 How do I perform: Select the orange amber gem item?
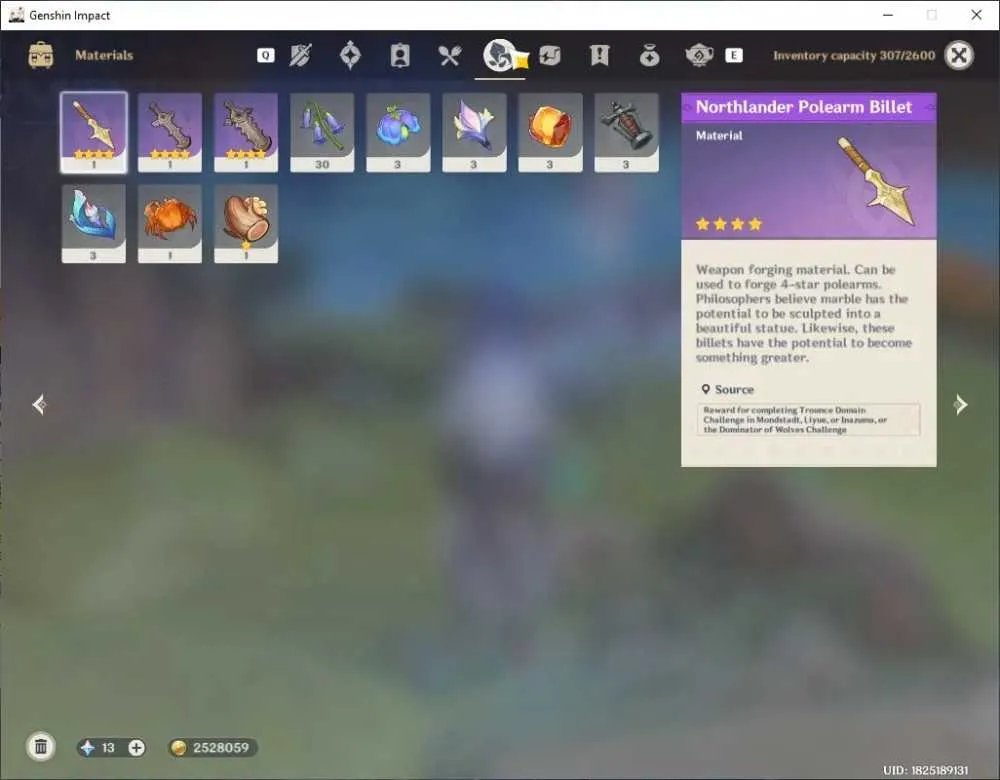pyautogui.click(x=550, y=132)
